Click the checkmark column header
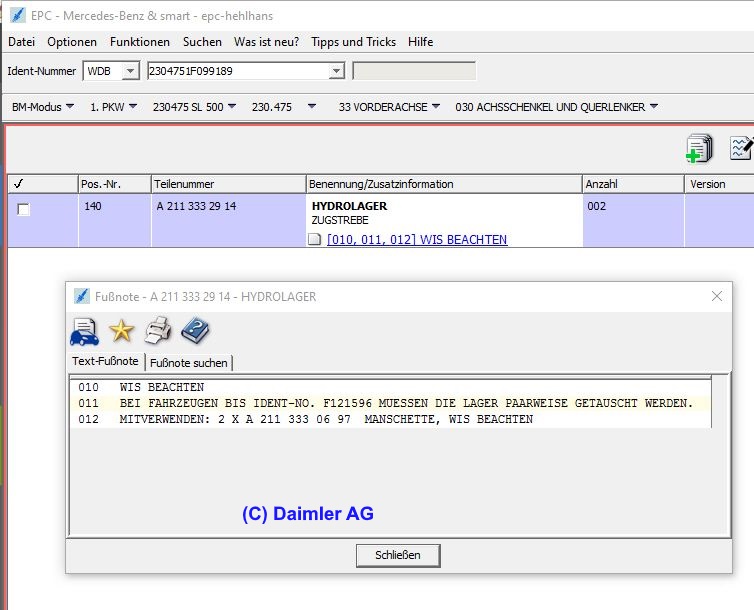The width and height of the screenshot is (754, 610). click(43, 184)
